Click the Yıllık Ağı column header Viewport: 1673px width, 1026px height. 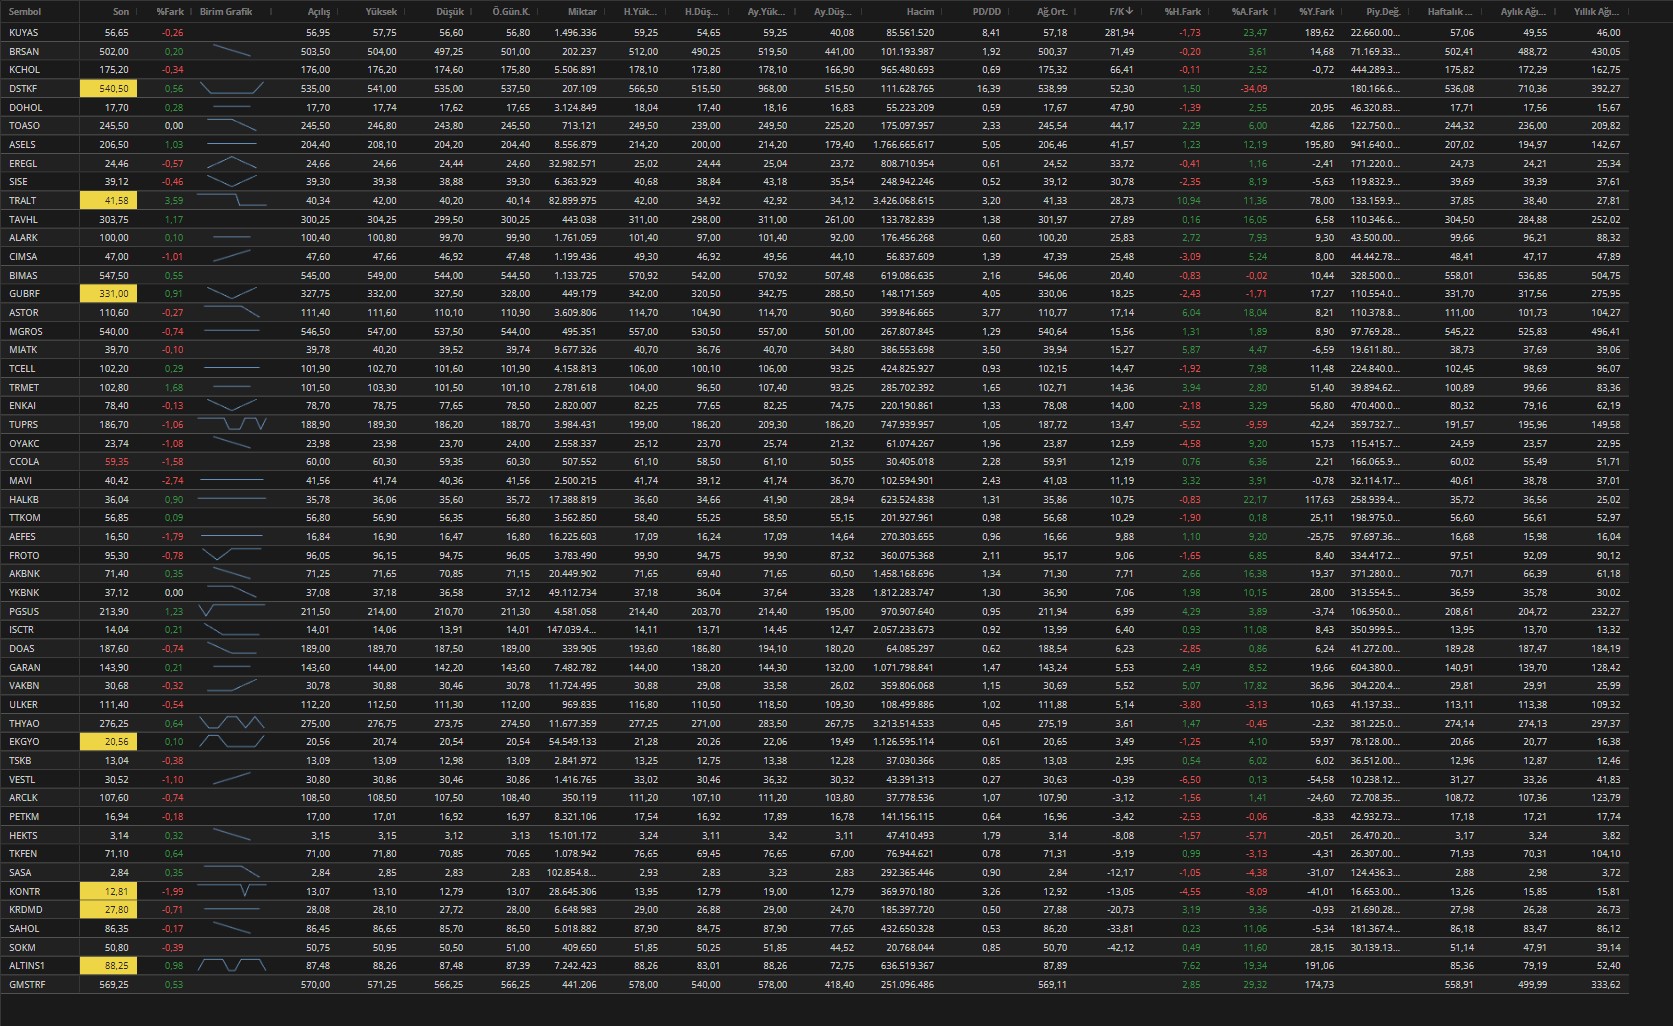[1597, 12]
